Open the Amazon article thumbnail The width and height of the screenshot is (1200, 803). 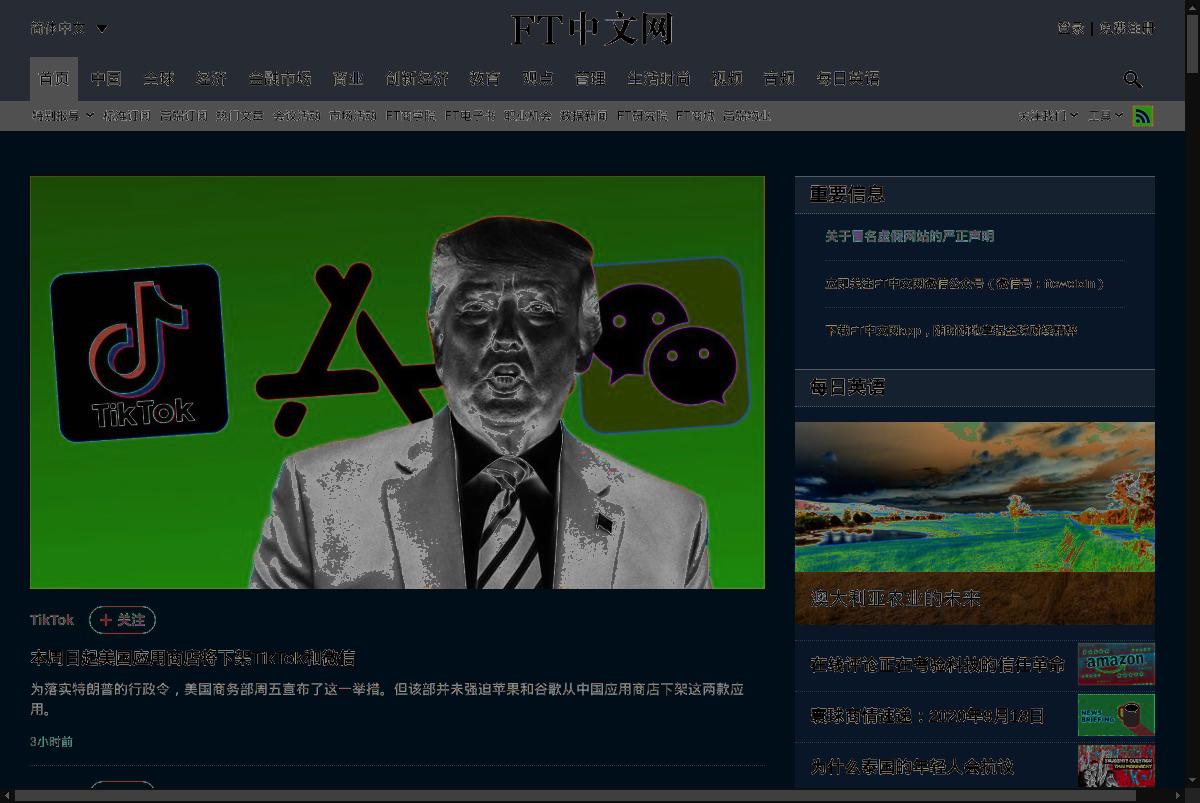pos(1116,664)
